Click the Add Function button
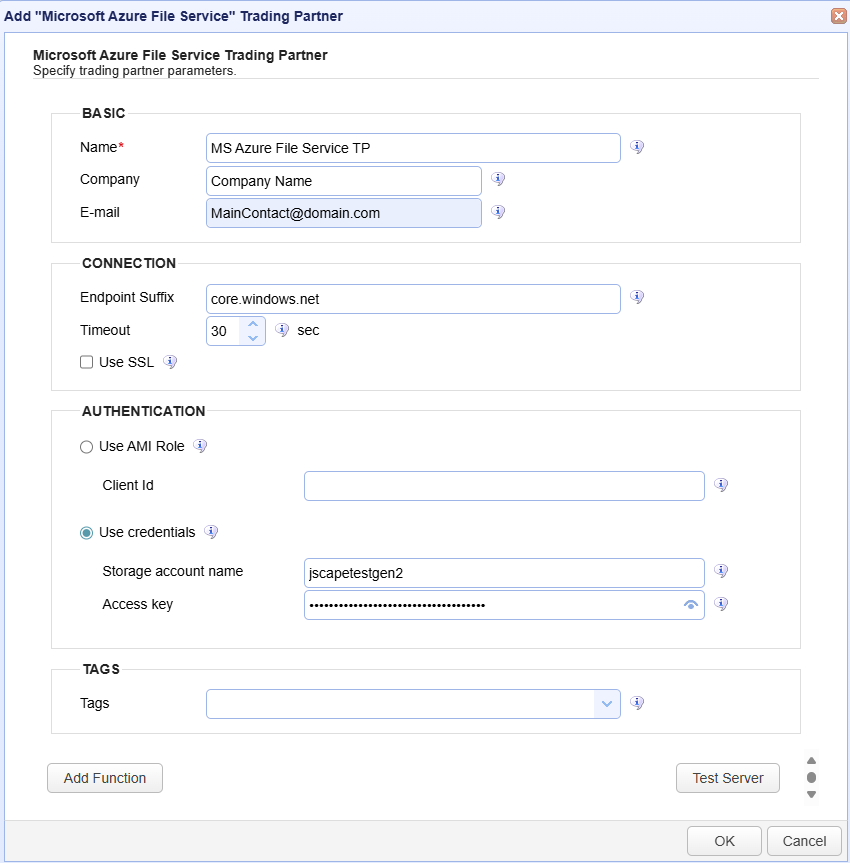 pos(105,778)
